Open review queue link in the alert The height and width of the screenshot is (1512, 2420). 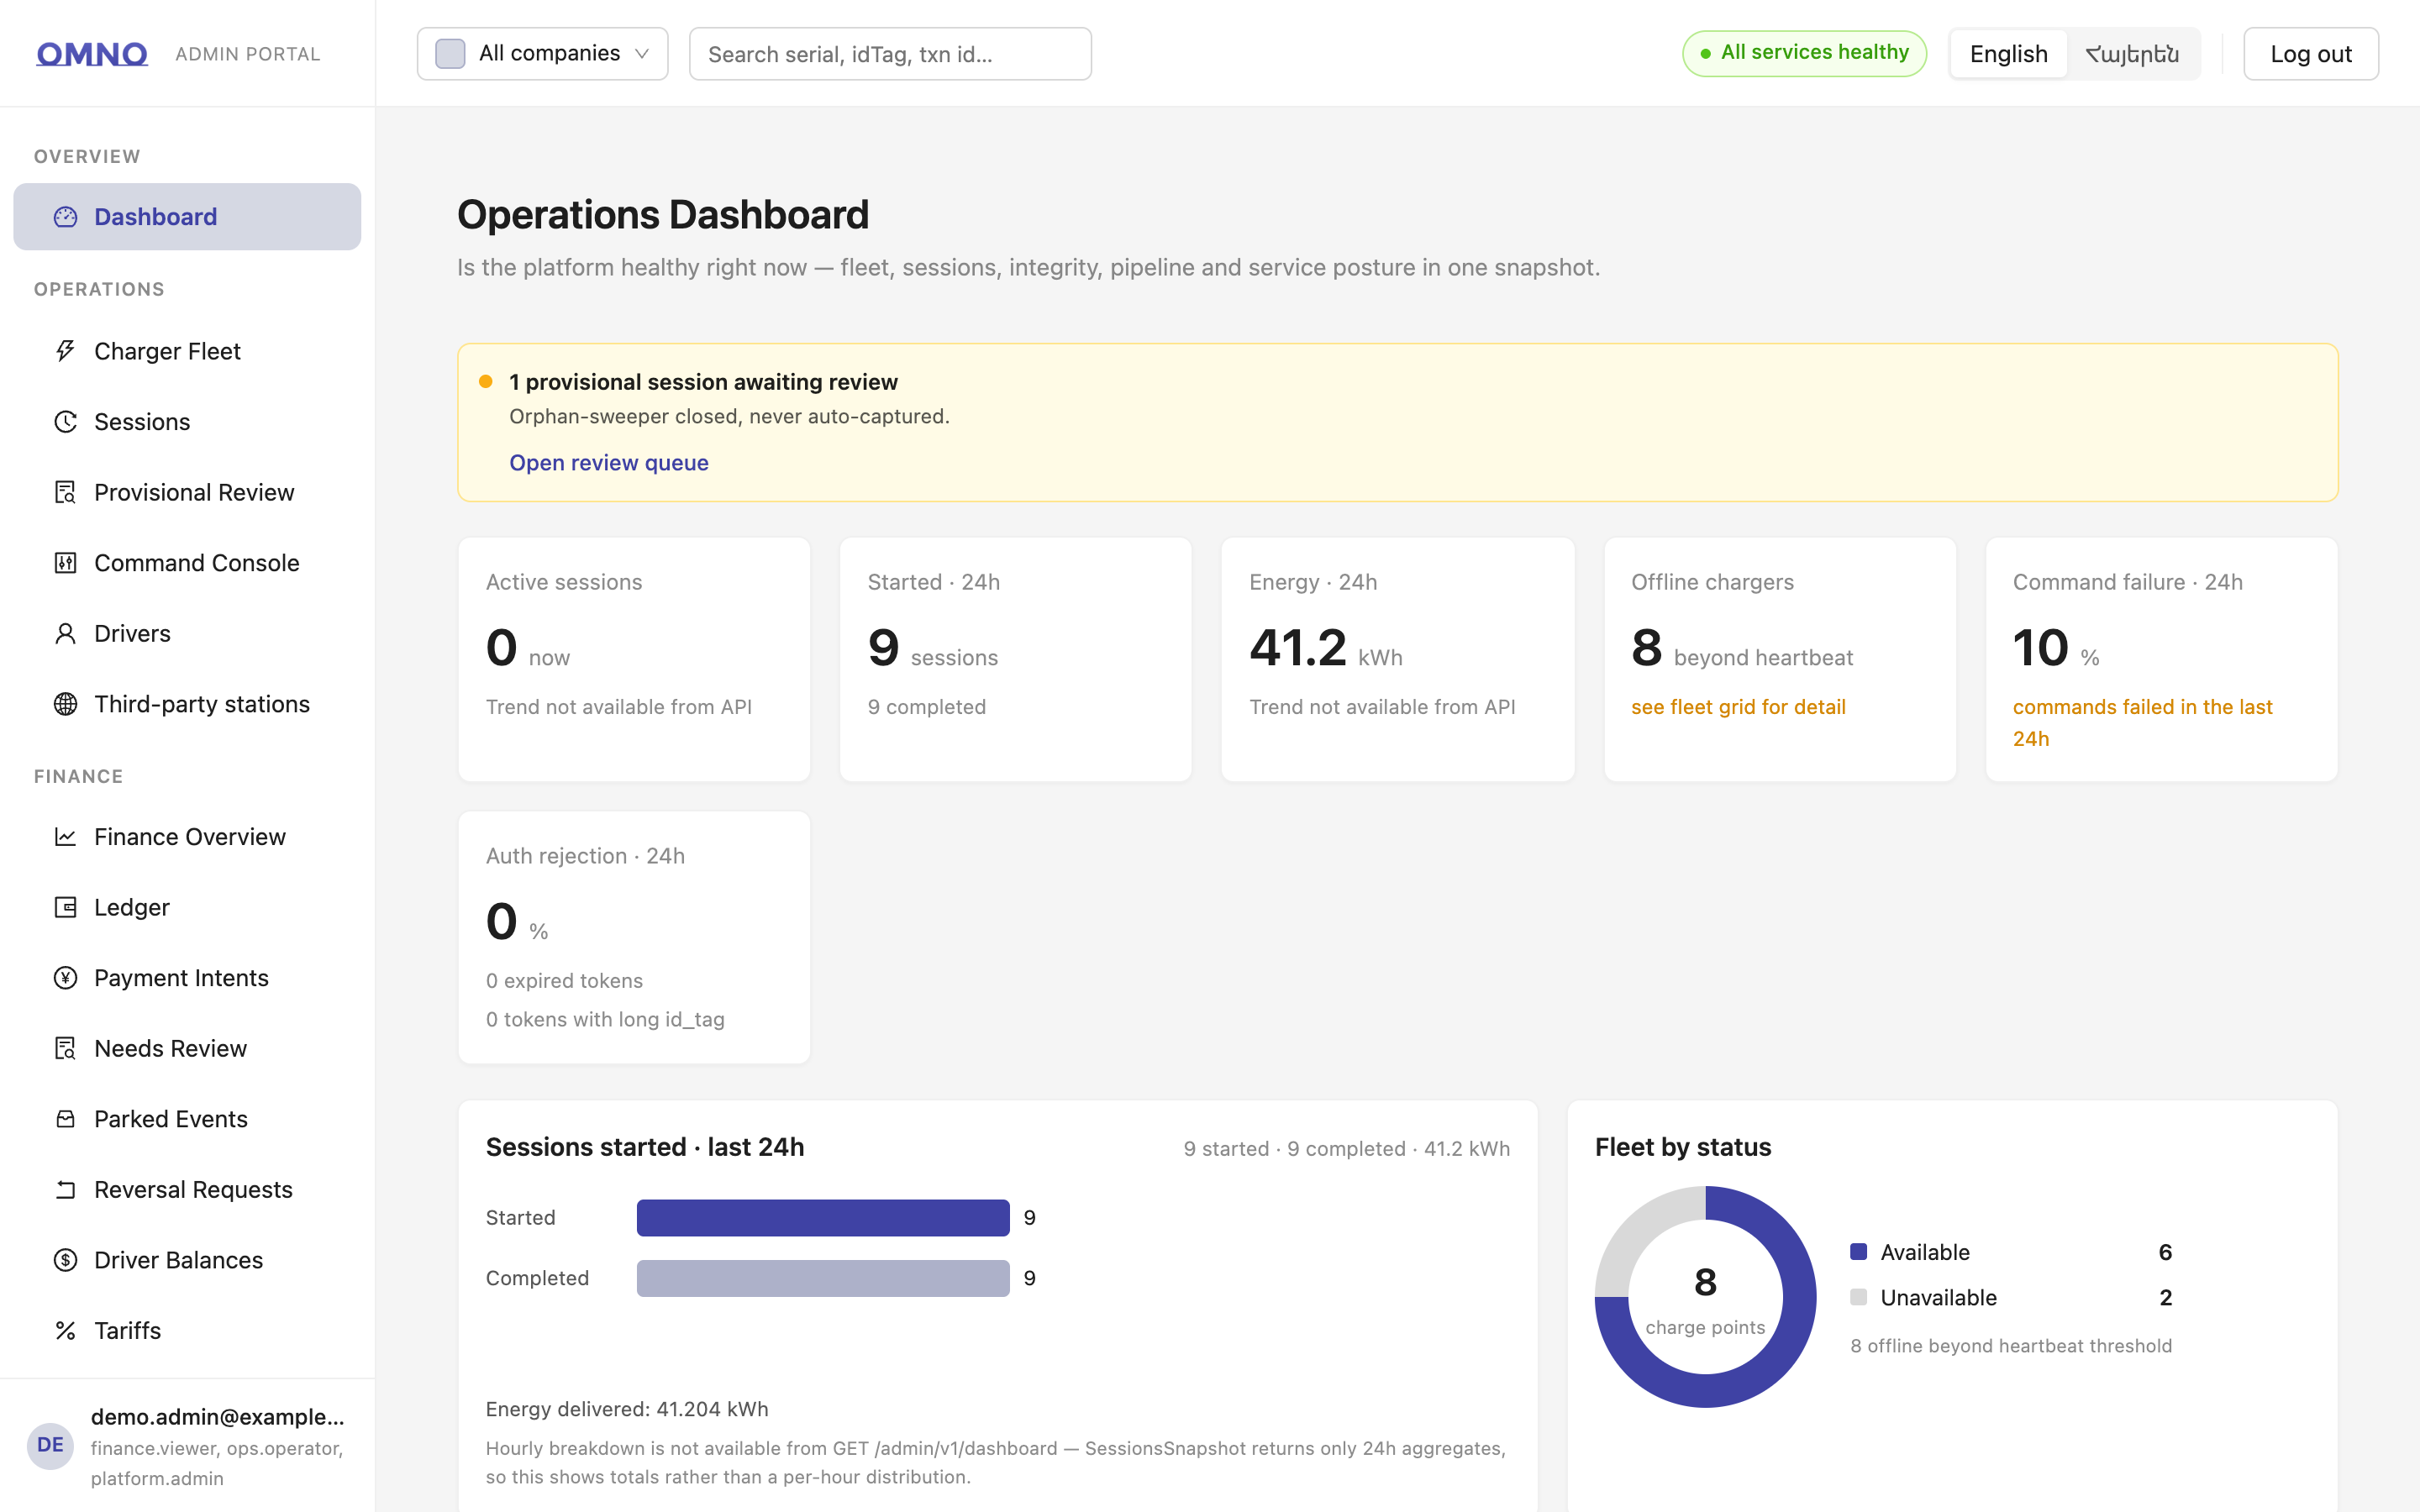pos(609,463)
